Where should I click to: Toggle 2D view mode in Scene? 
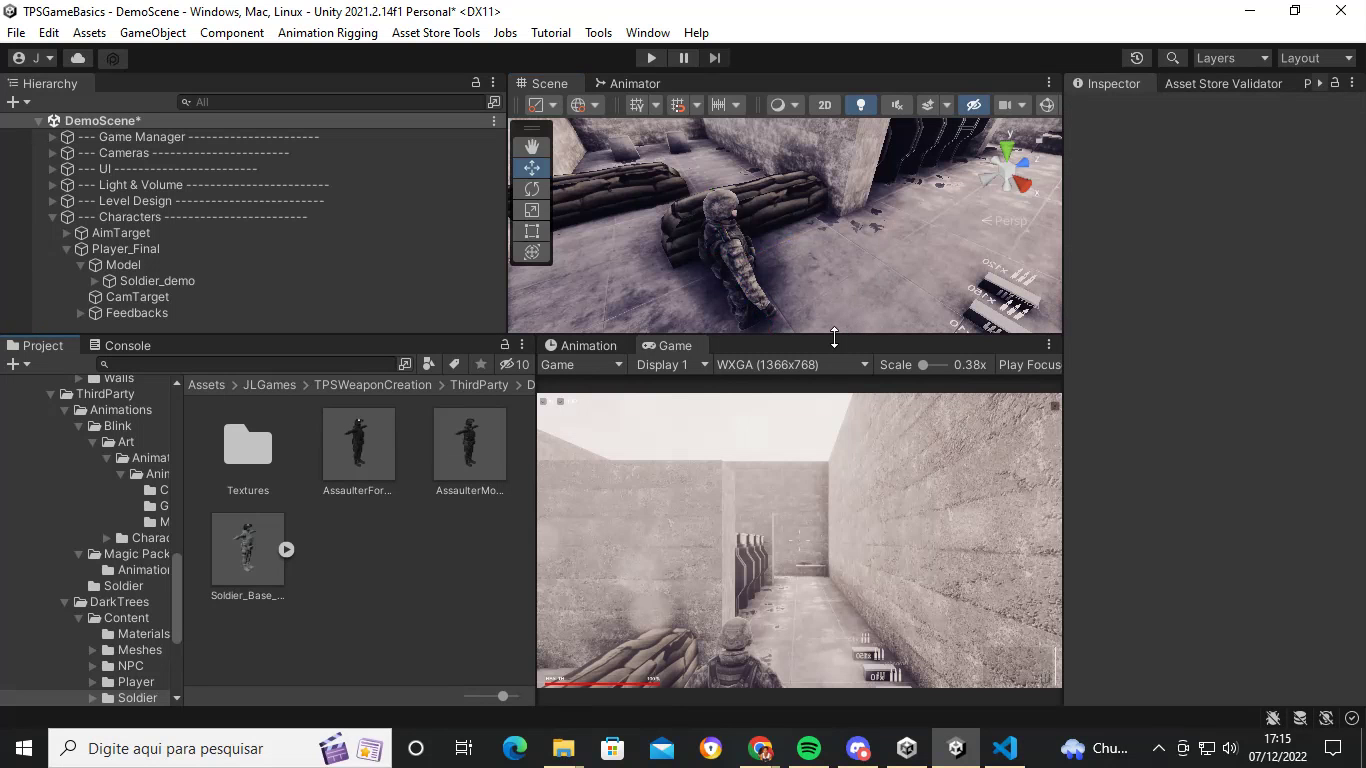tap(824, 105)
